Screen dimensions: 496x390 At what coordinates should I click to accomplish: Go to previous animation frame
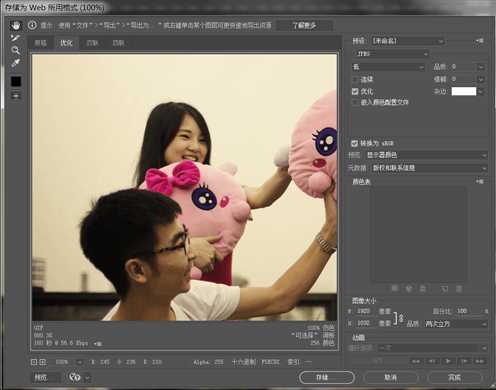coord(432,361)
